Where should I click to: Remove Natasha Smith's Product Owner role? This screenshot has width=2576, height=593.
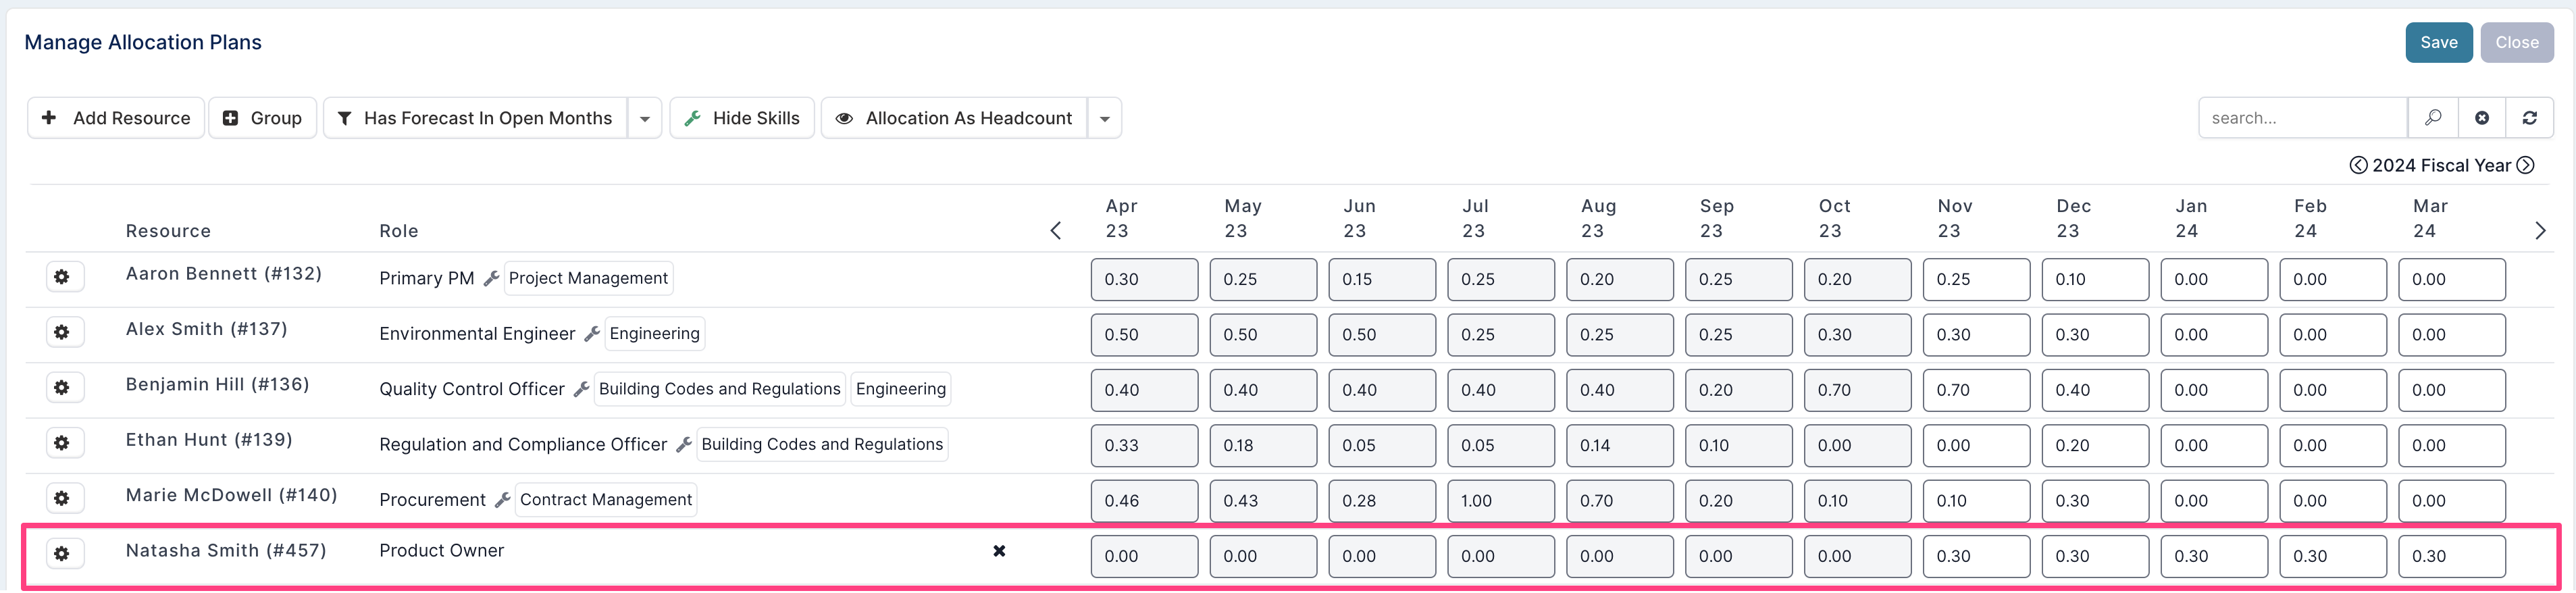click(x=998, y=551)
